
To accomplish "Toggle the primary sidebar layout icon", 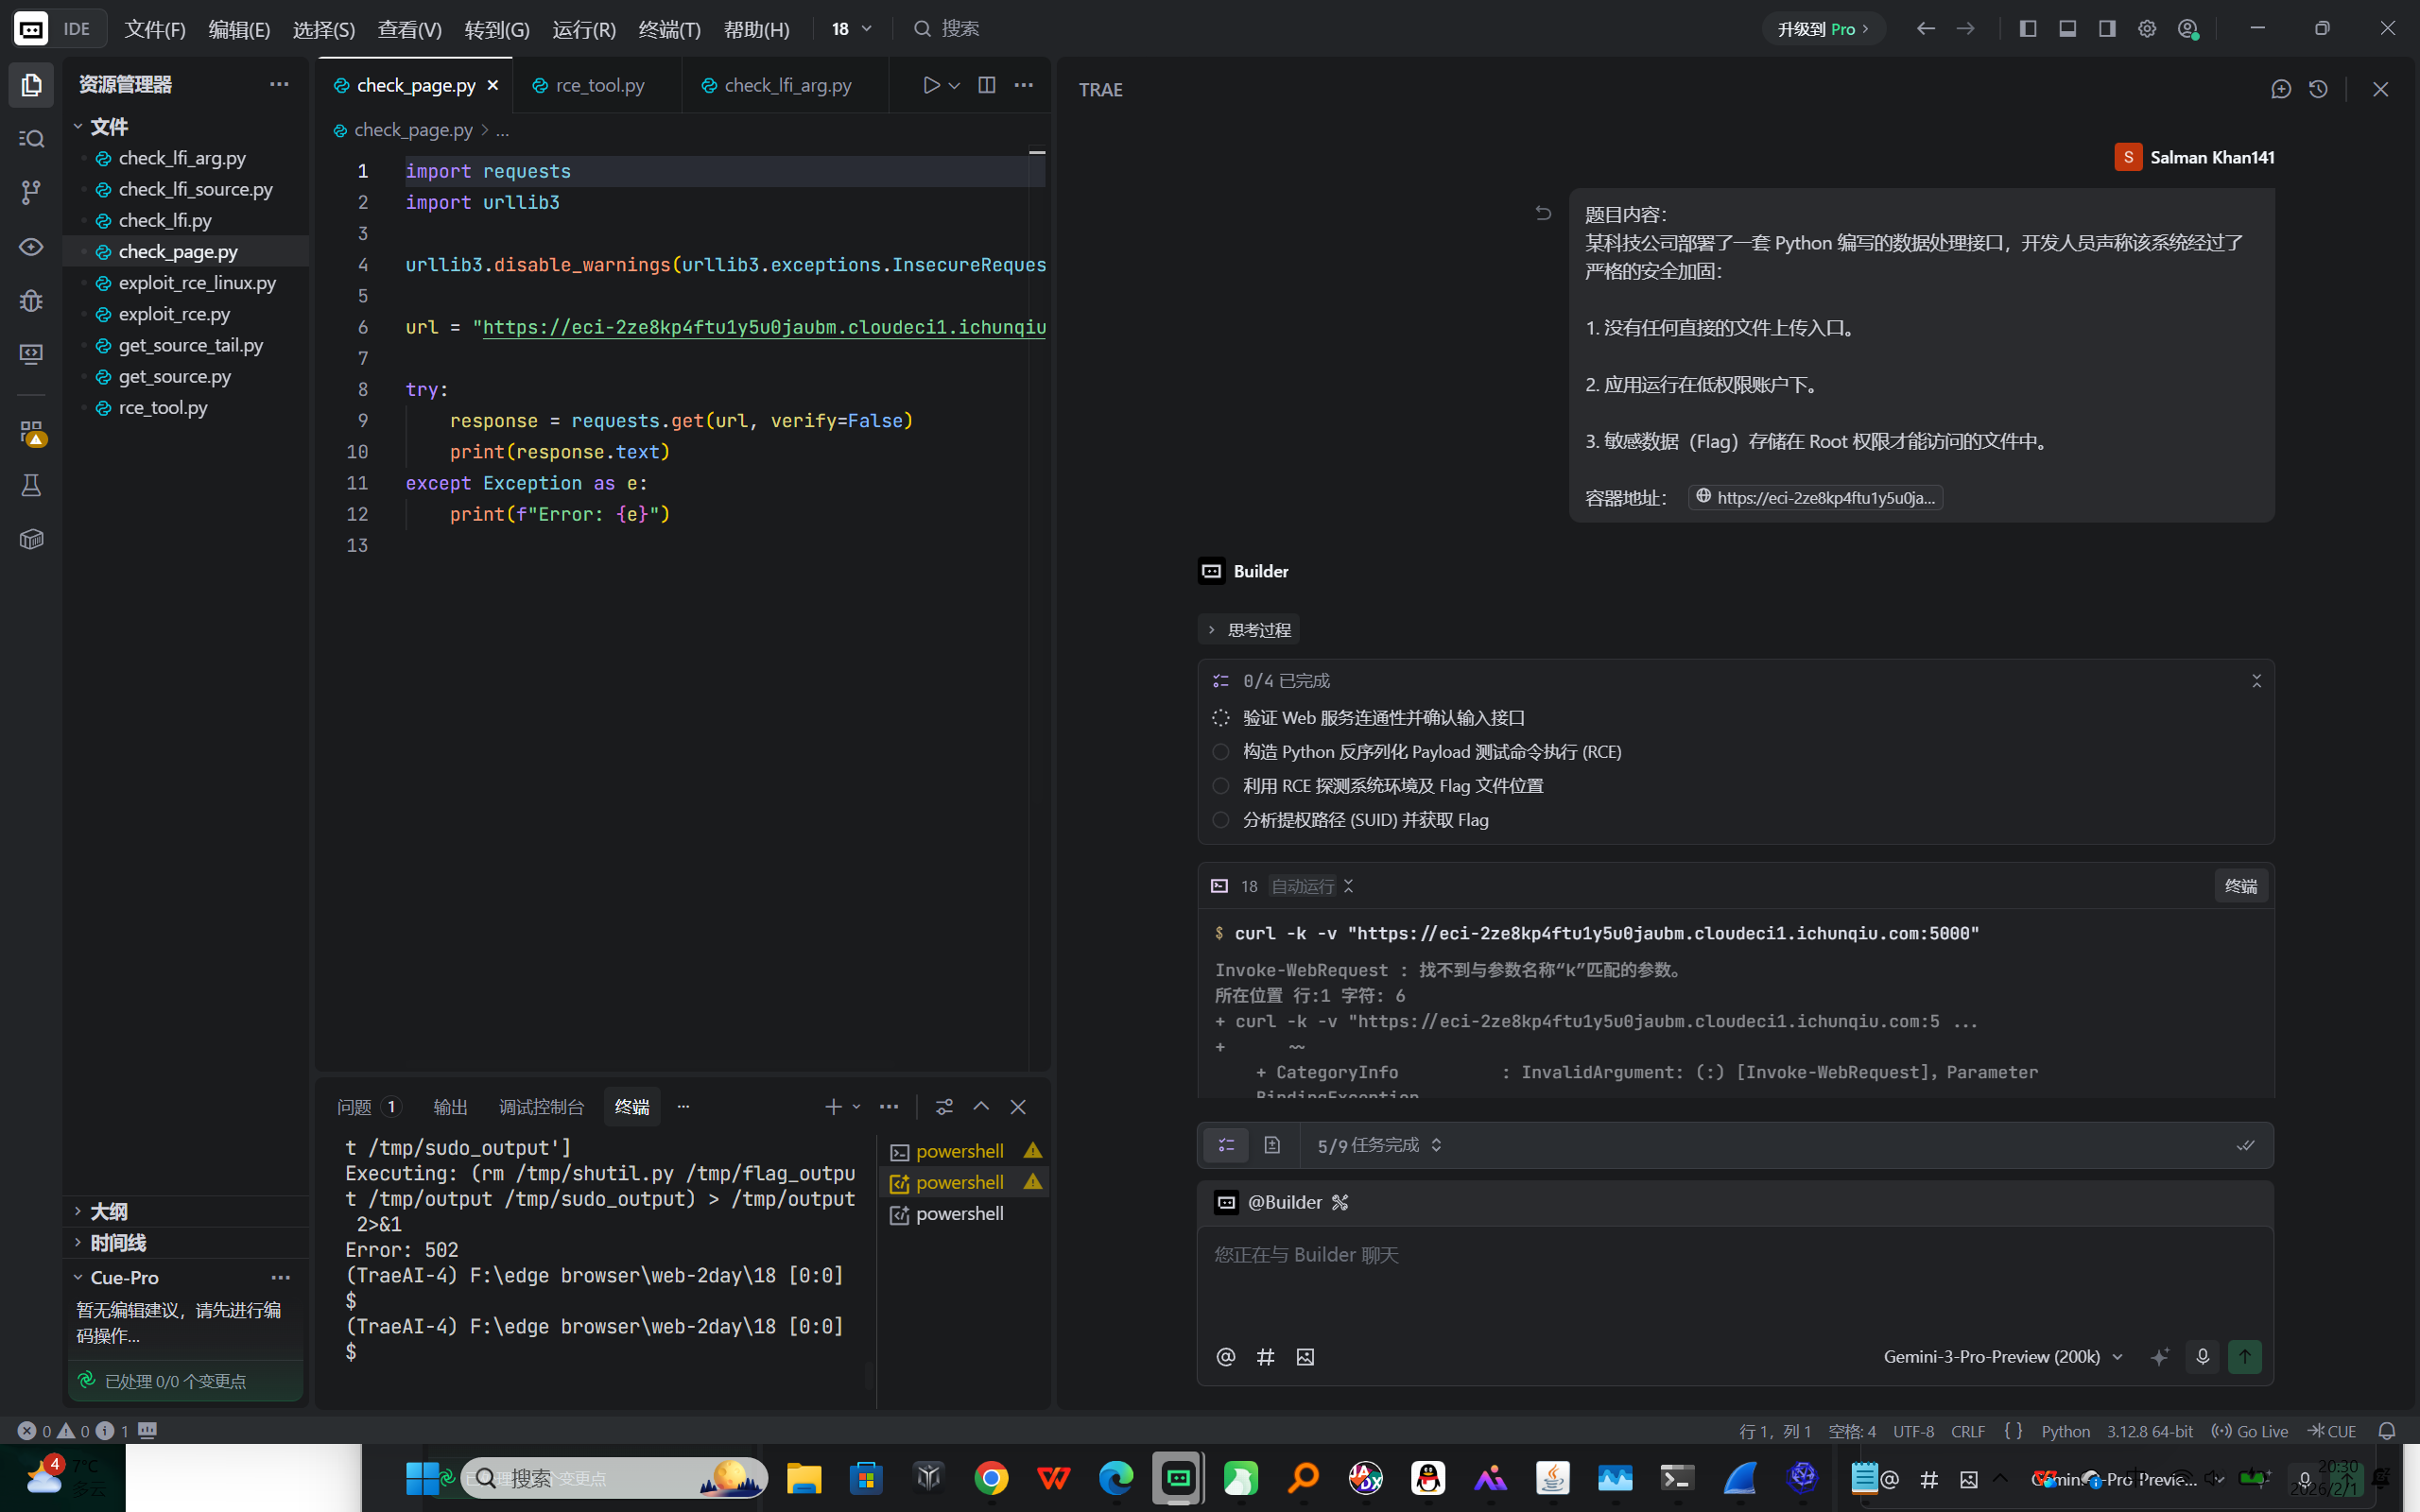I will coord(2027,29).
